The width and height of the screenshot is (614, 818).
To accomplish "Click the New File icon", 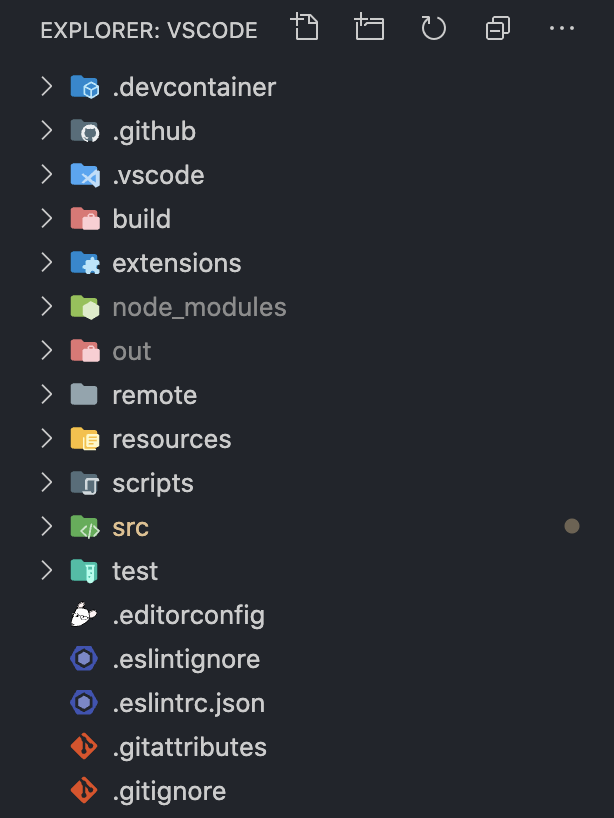I will (305, 28).
